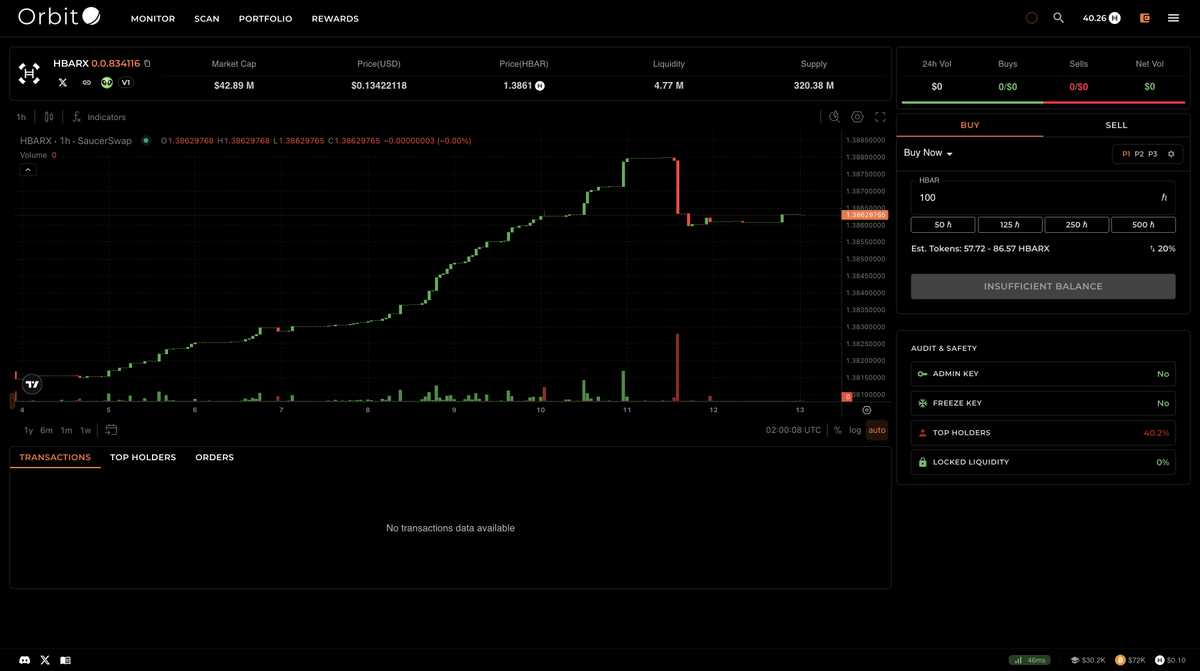1200x671 pixels.
Task: Choose the 250 ℏ quick amount
Action: click(x=1077, y=225)
